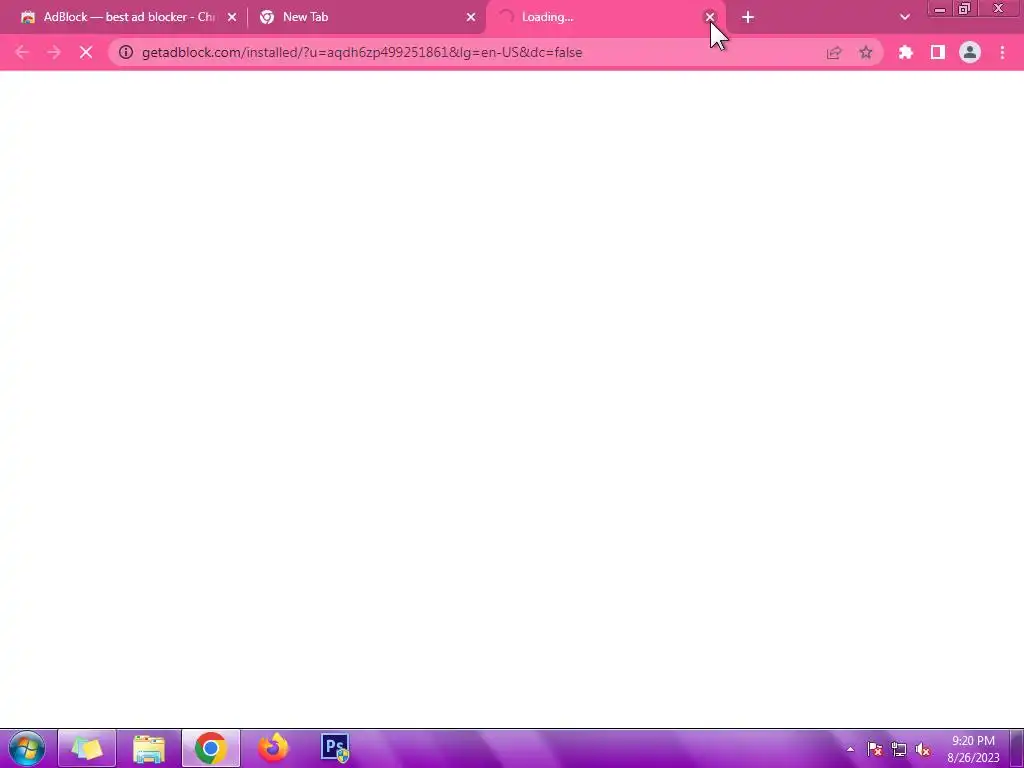Toggle the Chrome side panel

click(938, 52)
